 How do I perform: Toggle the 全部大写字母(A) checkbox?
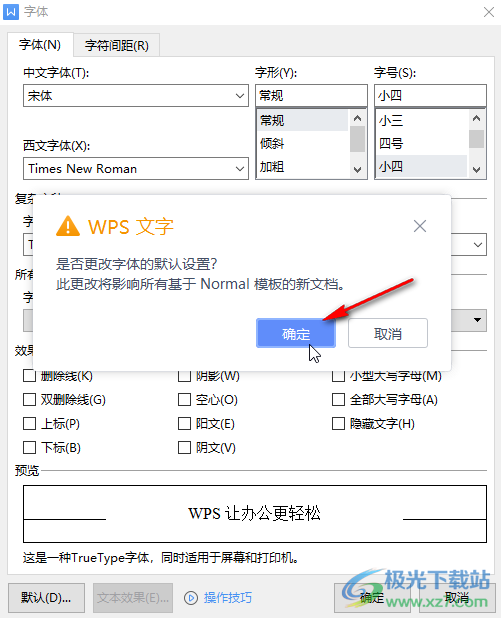click(x=339, y=400)
